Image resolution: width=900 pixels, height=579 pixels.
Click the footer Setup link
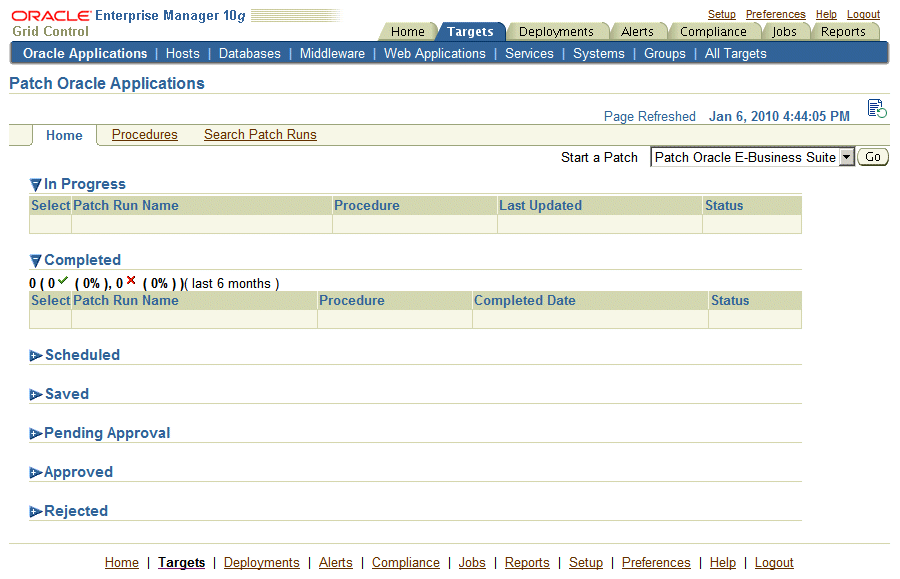[x=586, y=562]
